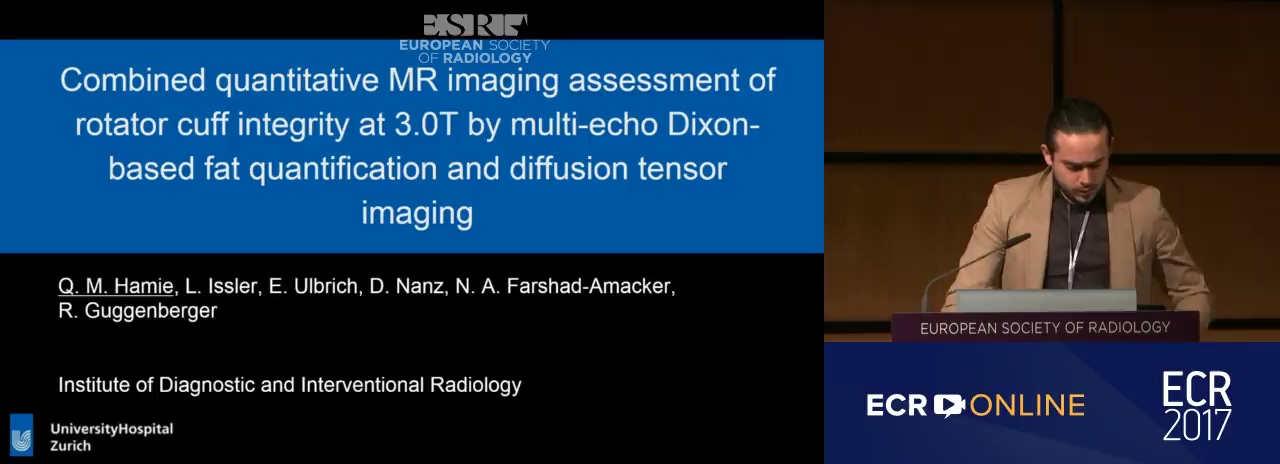The width and height of the screenshot is (1280, 464).
Task: Click underlined author name Q. M. Hamie
Action: (116, 287)
